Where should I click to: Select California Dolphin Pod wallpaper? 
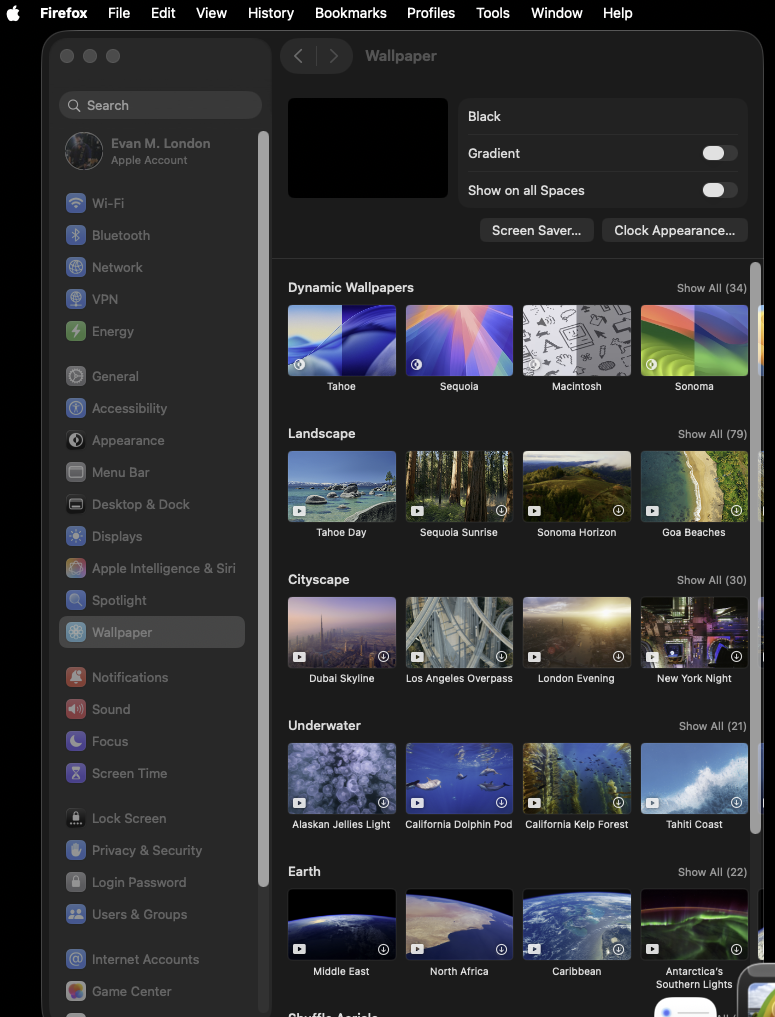459,778
